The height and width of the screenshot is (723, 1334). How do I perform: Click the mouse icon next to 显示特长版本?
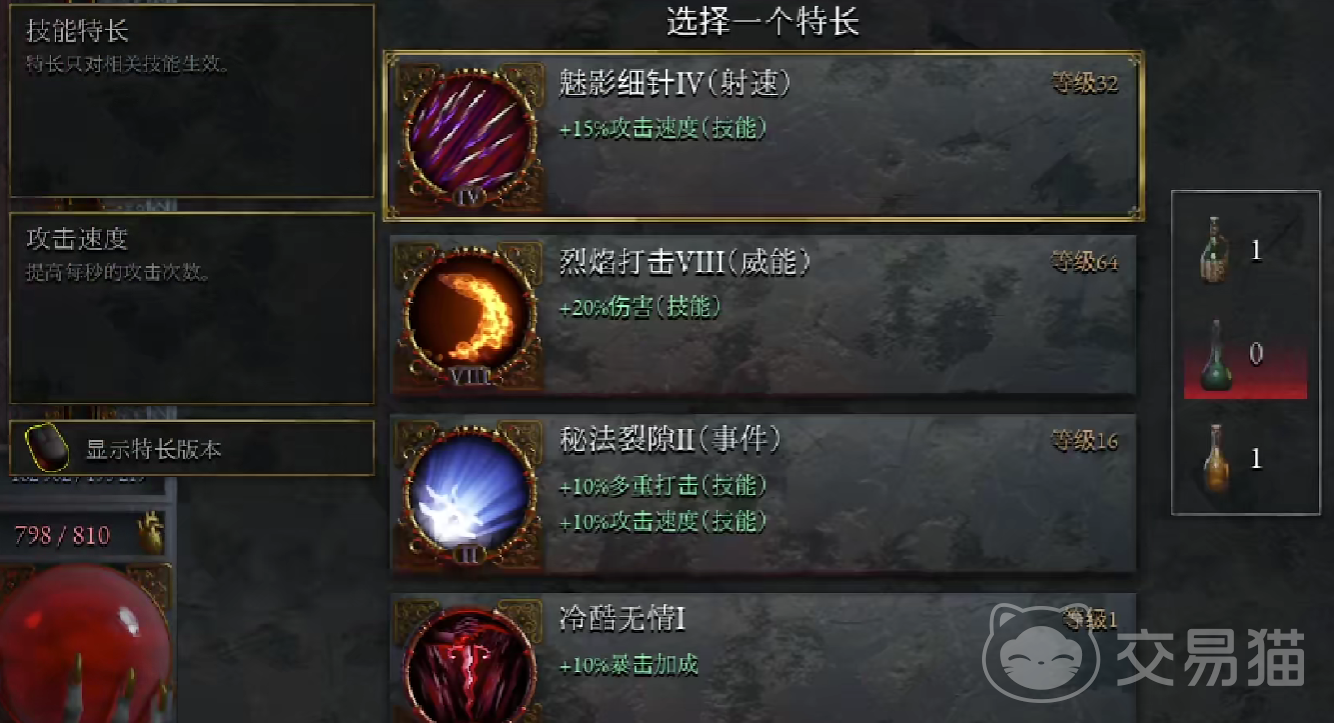pyautogui.click(x=47, y=448)
